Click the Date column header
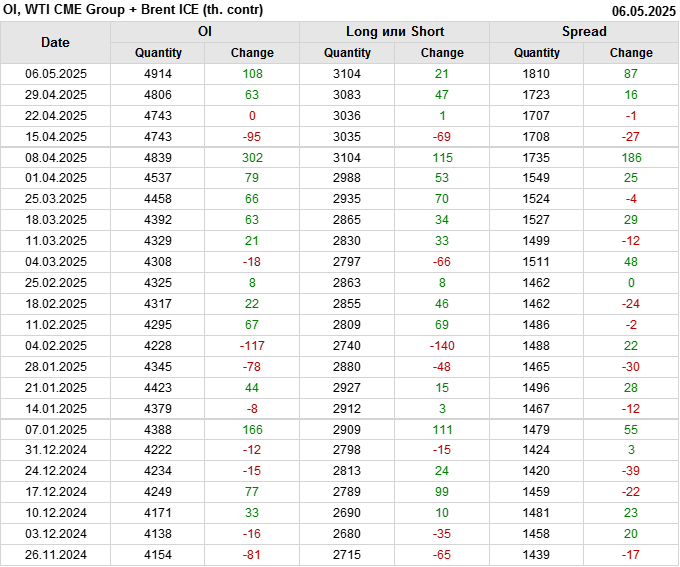The image size is (680, 567). point(56,42)
